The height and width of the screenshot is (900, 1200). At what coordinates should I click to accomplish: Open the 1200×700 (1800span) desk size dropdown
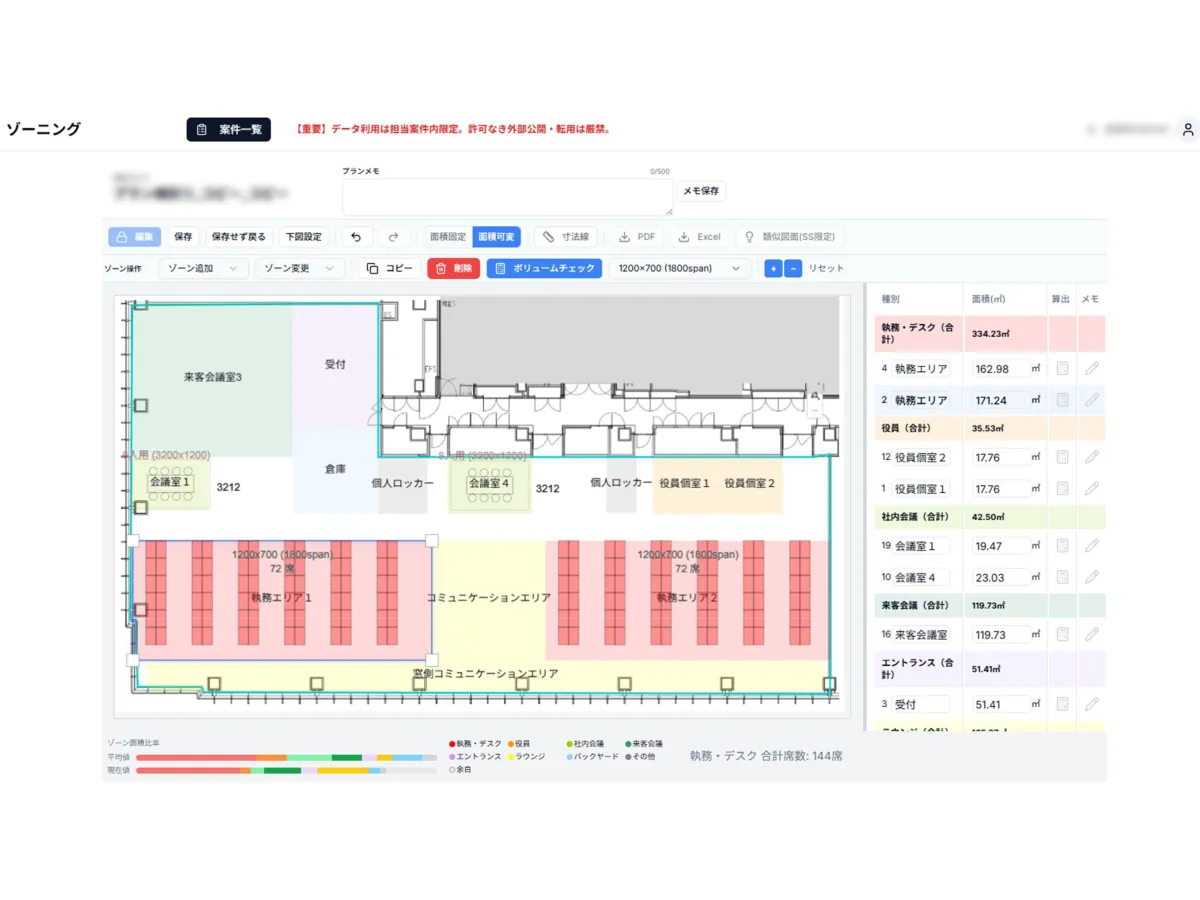[679, 268]
